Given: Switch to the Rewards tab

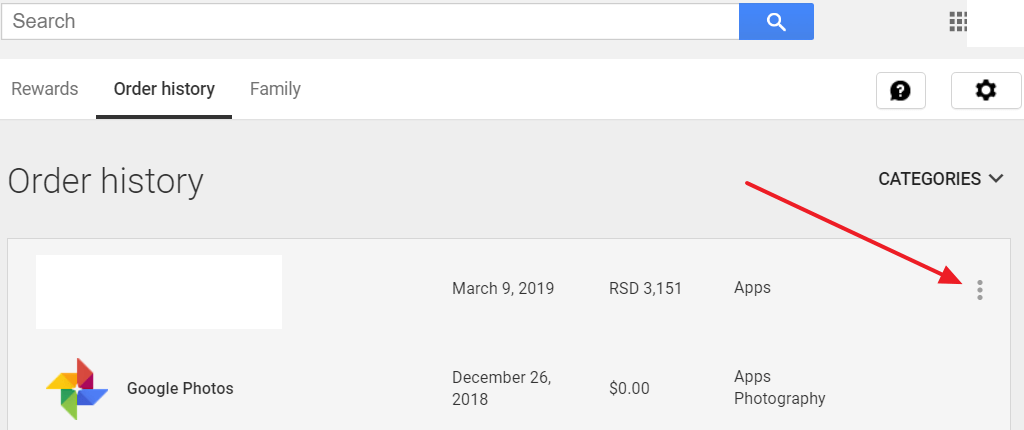Looking at the screenshot, I should (44, 89).
